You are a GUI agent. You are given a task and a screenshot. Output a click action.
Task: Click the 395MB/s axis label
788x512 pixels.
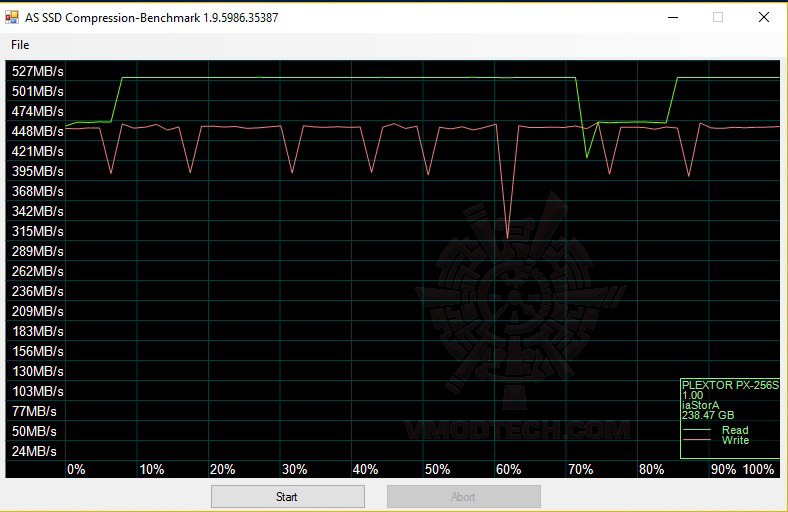(x=38, y=171)
